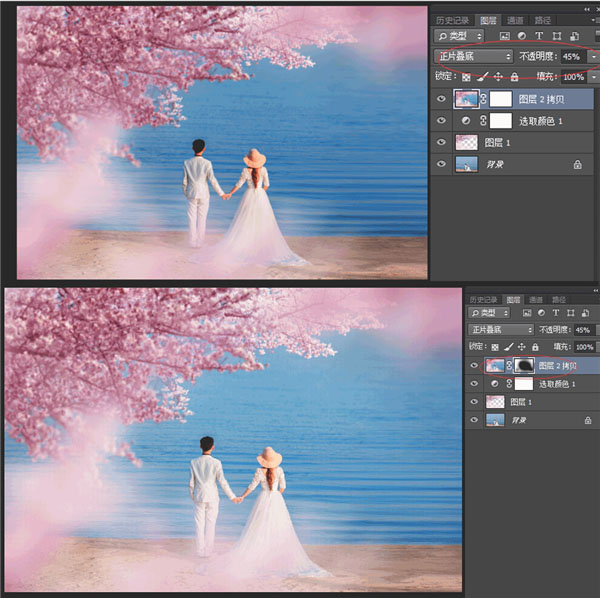Hide 图层 1 layer in upper panel
Image resolution: width=600 pixels, height=598 pixels.
point(441,142)
